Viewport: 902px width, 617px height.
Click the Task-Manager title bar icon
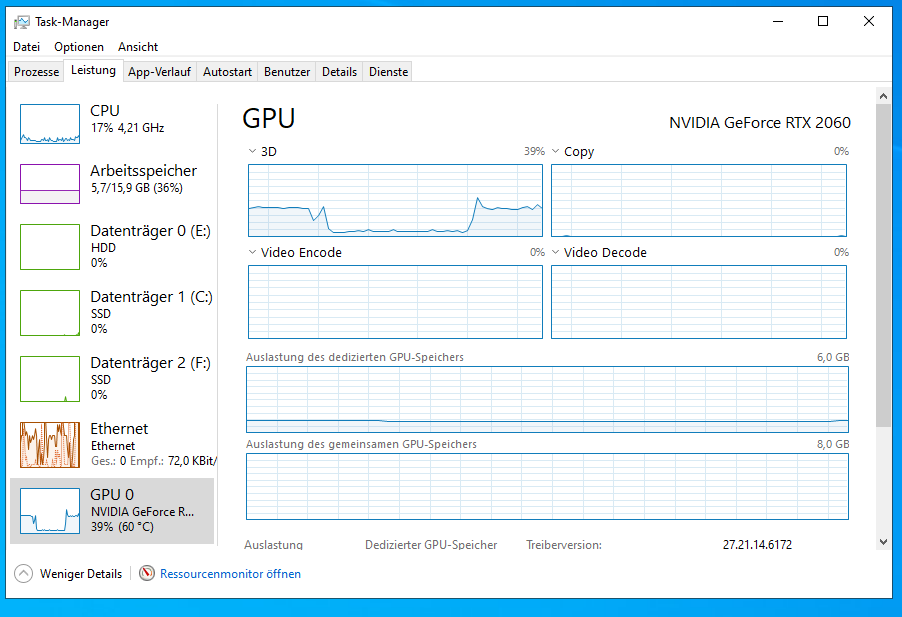click(x=21, y=22)
